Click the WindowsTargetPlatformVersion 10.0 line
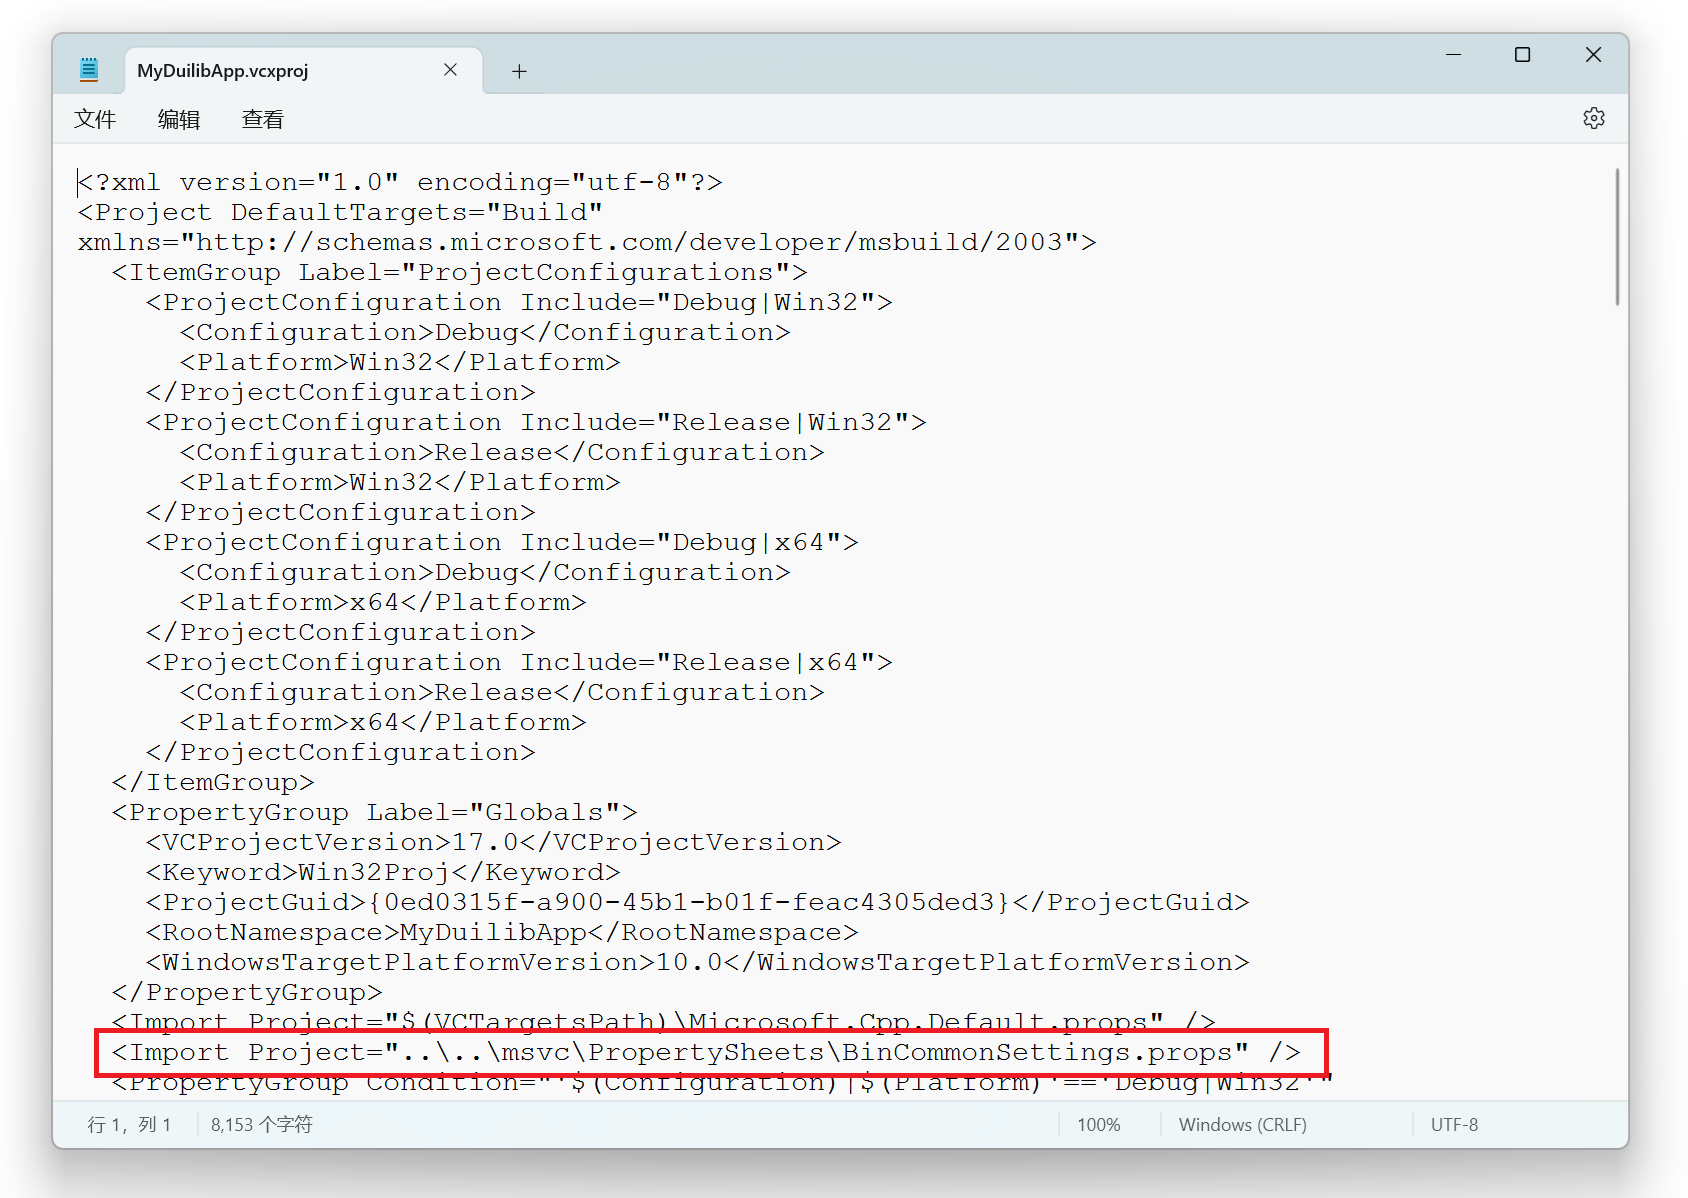This screenshot has width=1688, height=1198. (x=697, y=962)
